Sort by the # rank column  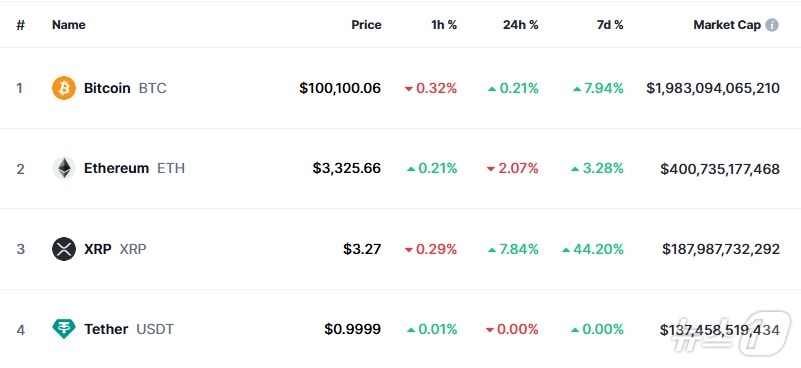pos(20,25)
